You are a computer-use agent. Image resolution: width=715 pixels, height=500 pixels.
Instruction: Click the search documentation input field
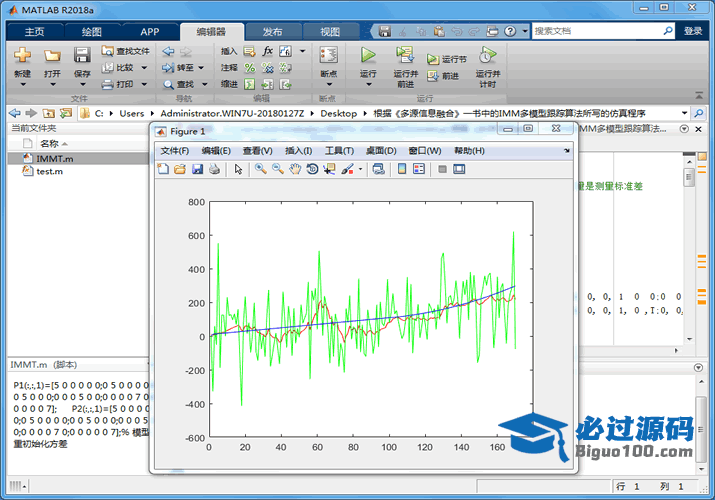click(x=597, y=31)
